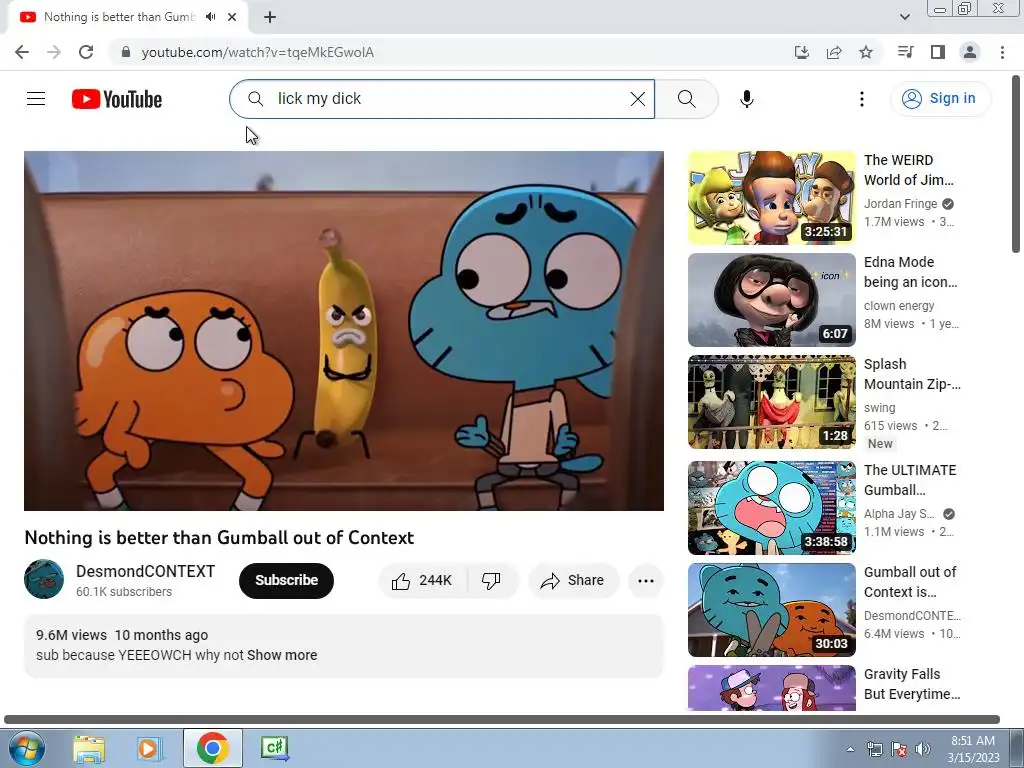This screenshot has width=1024, height=768.
Task: Open The WEIRD World of Jim thumbnail
Action: click(771, 198)
